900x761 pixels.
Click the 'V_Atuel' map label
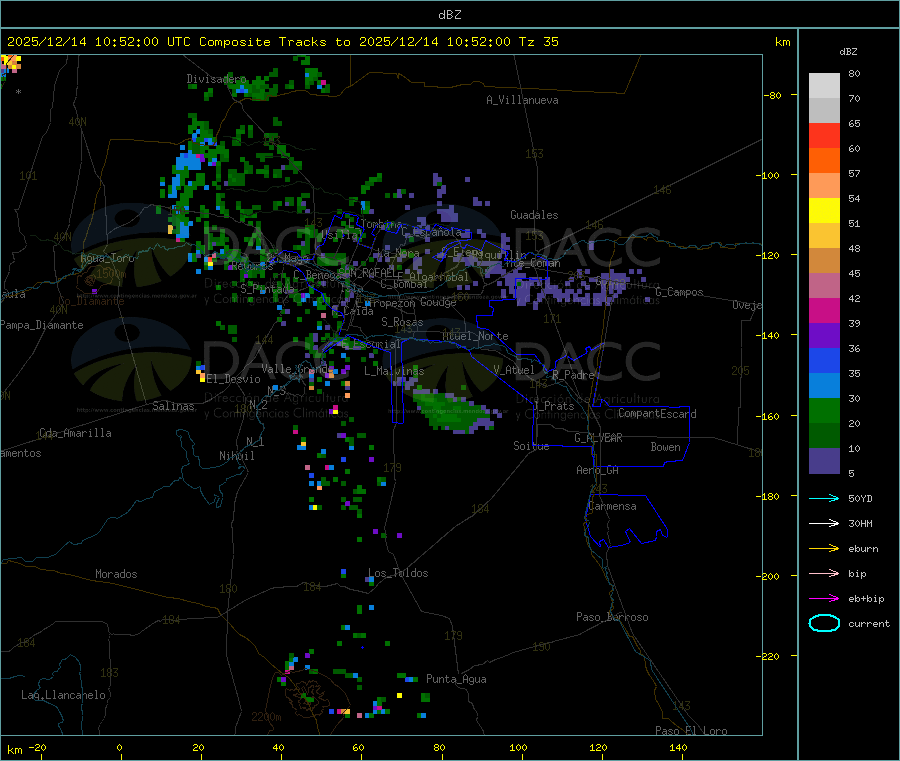514,370
